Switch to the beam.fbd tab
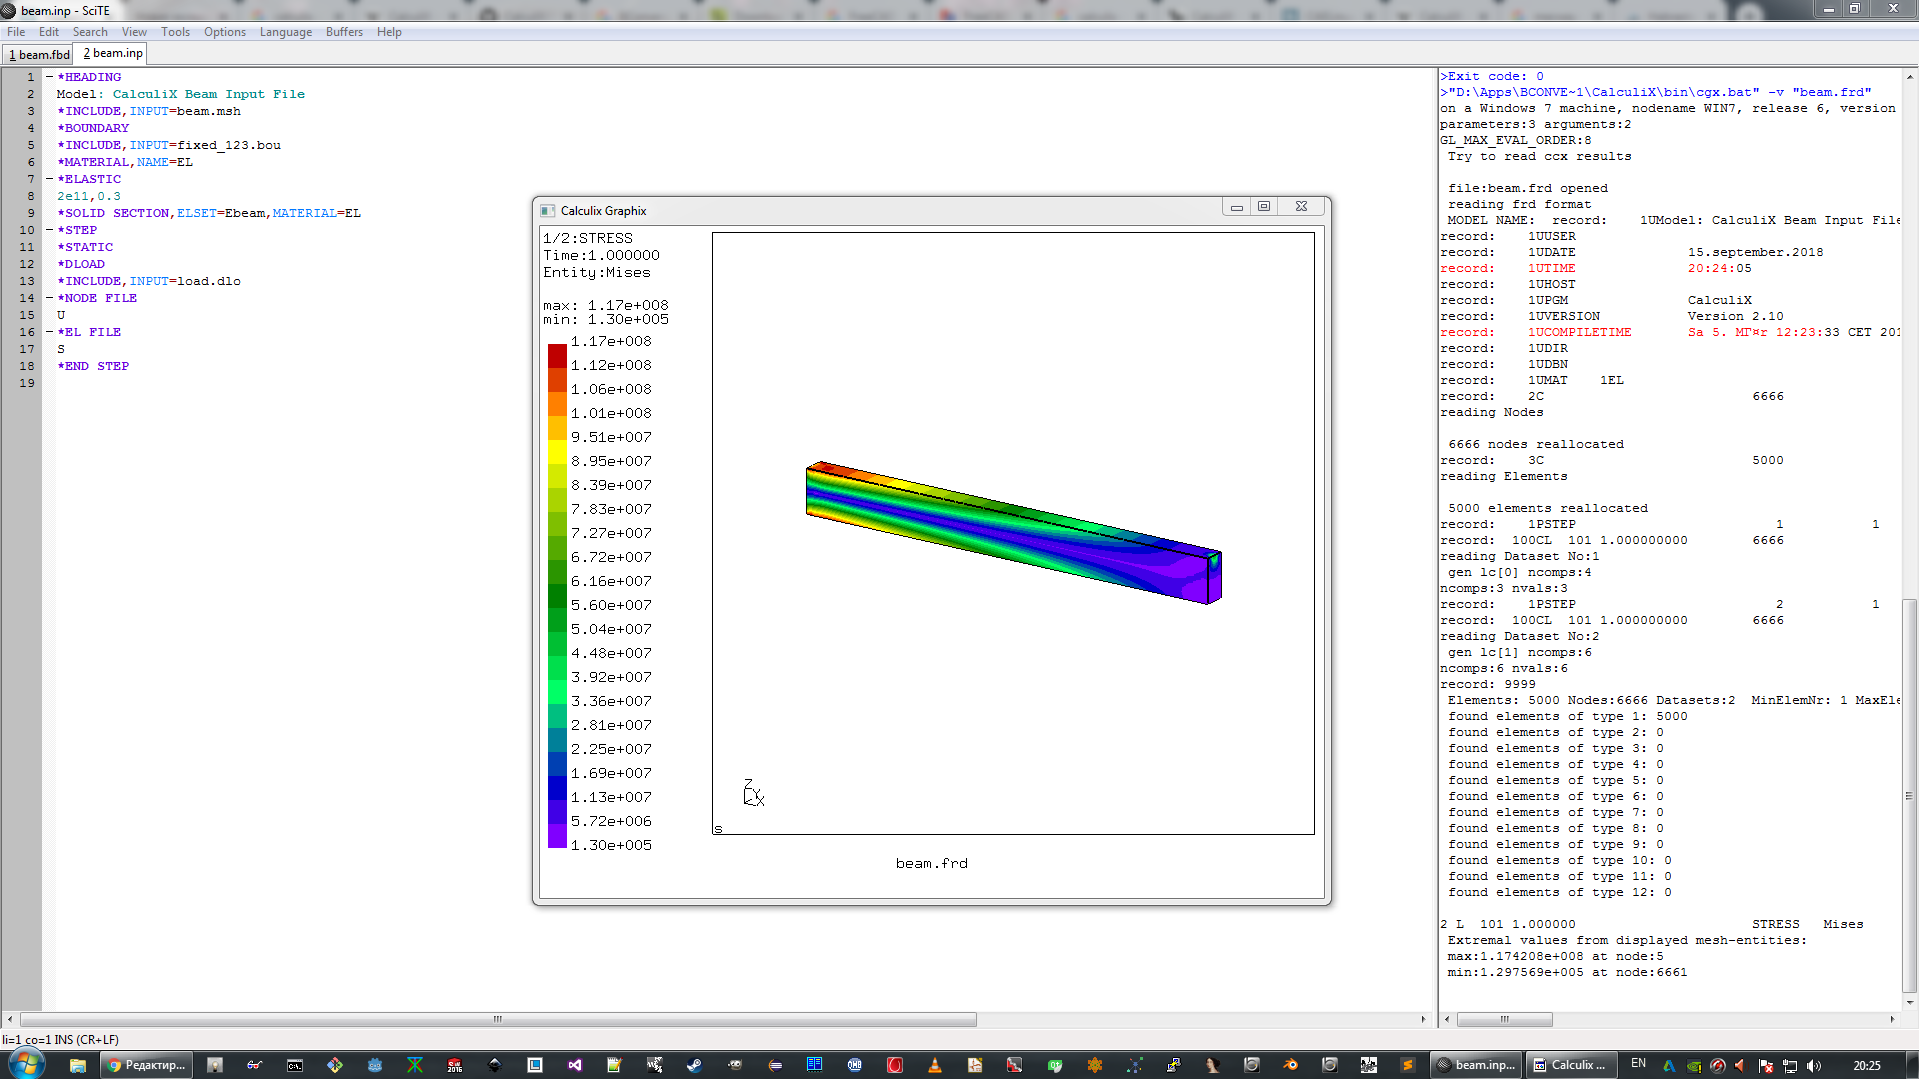 coord(39,54)
